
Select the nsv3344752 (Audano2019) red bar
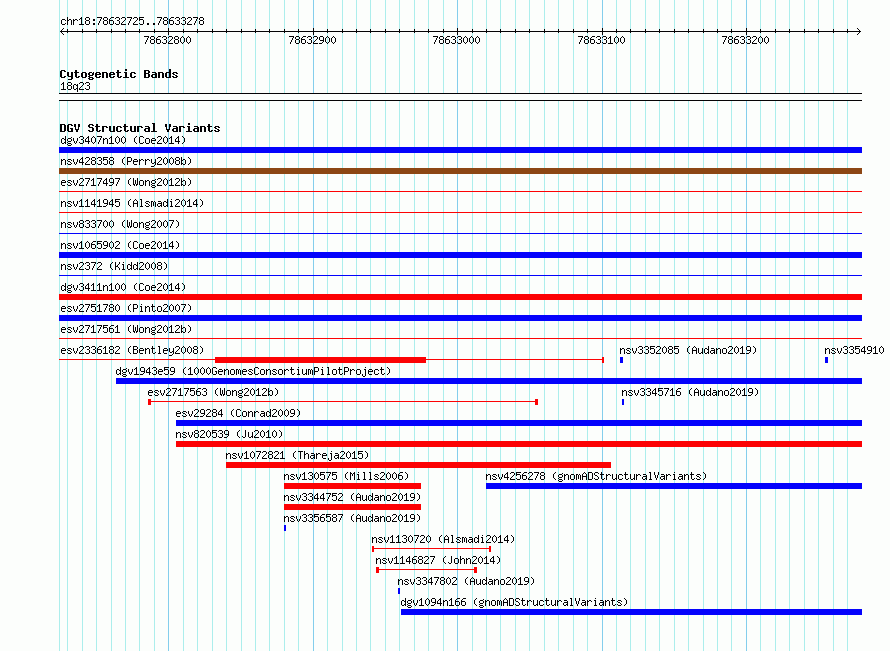(x=352, y=507)
